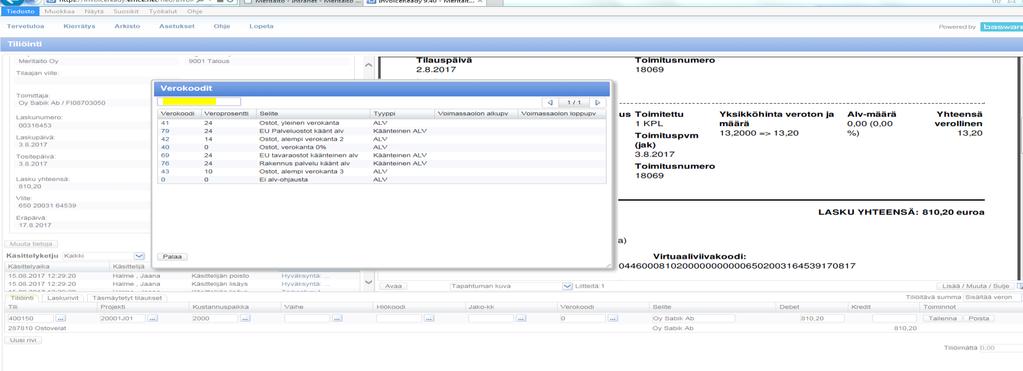
Task: Sort by the Veroprosentti column header
Action: 228,113
